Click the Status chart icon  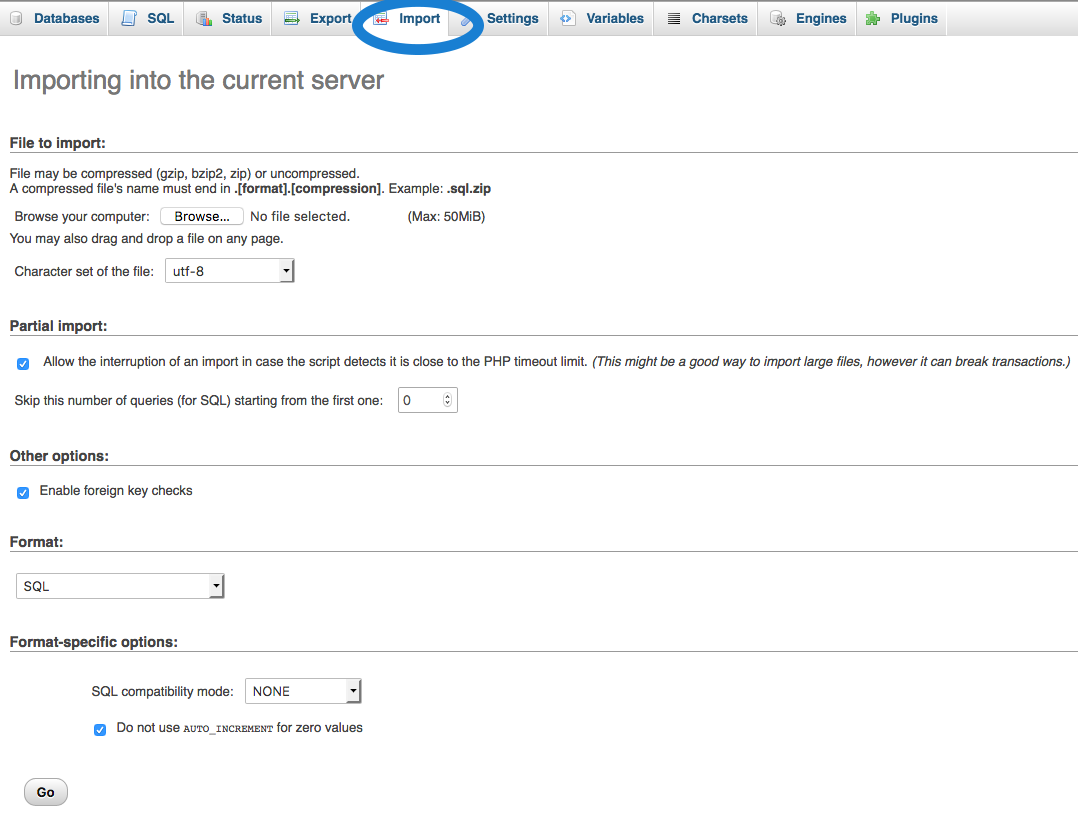pyautogui.click(x=204, y=19)
